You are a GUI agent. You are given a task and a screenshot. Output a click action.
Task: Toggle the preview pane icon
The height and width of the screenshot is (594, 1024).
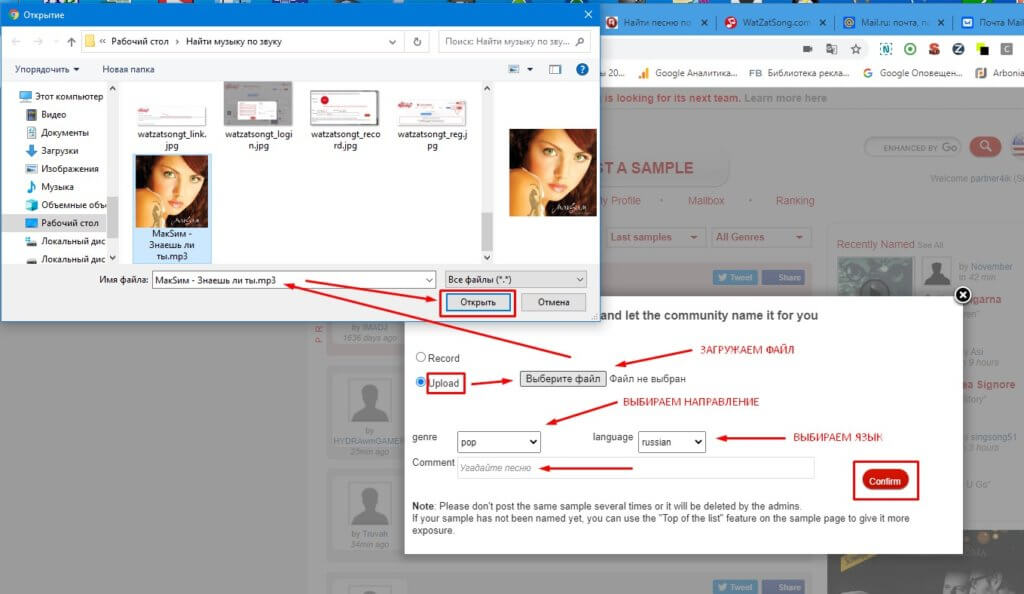click(555, 69)
